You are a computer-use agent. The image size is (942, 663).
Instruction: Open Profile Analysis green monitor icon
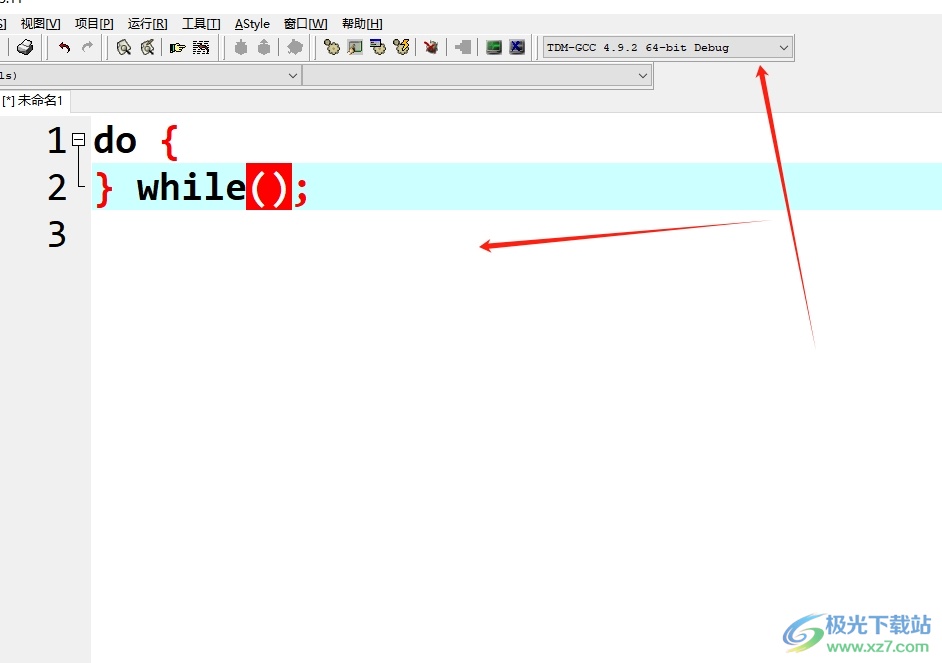click(x=494, y=47)
